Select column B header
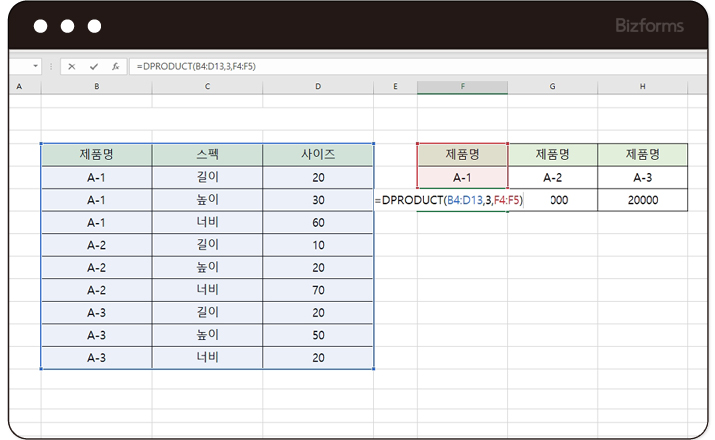715x440 pixels. (96, 87)
